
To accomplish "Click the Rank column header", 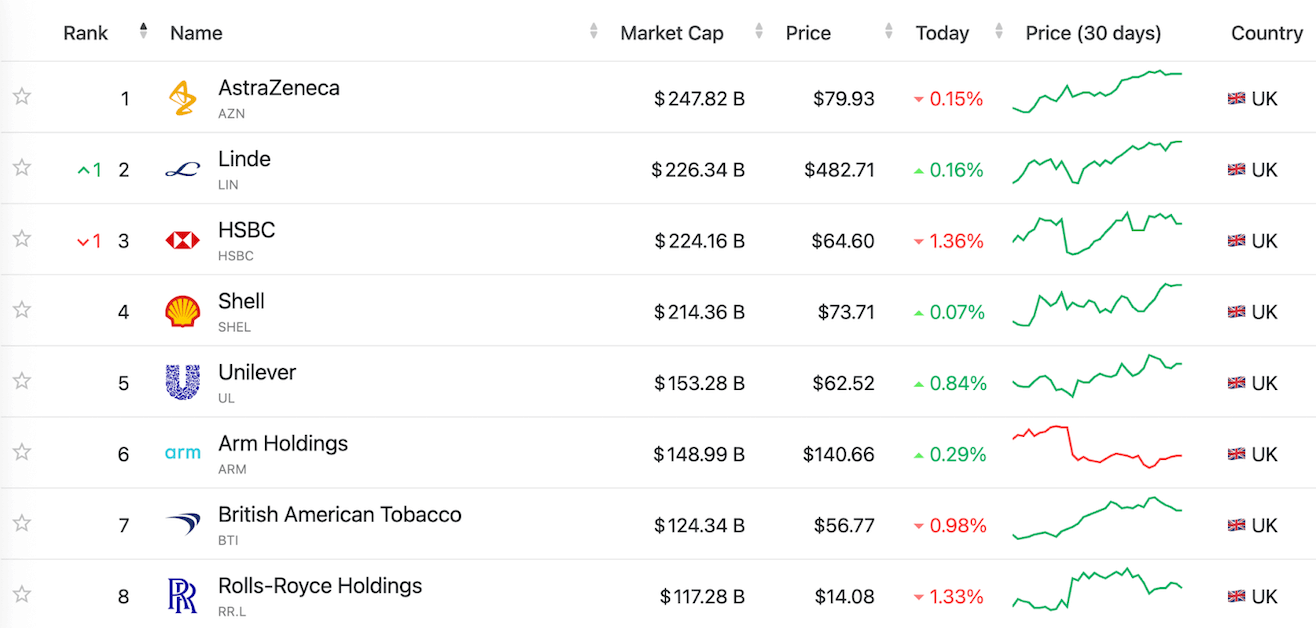I will (86, 33).
